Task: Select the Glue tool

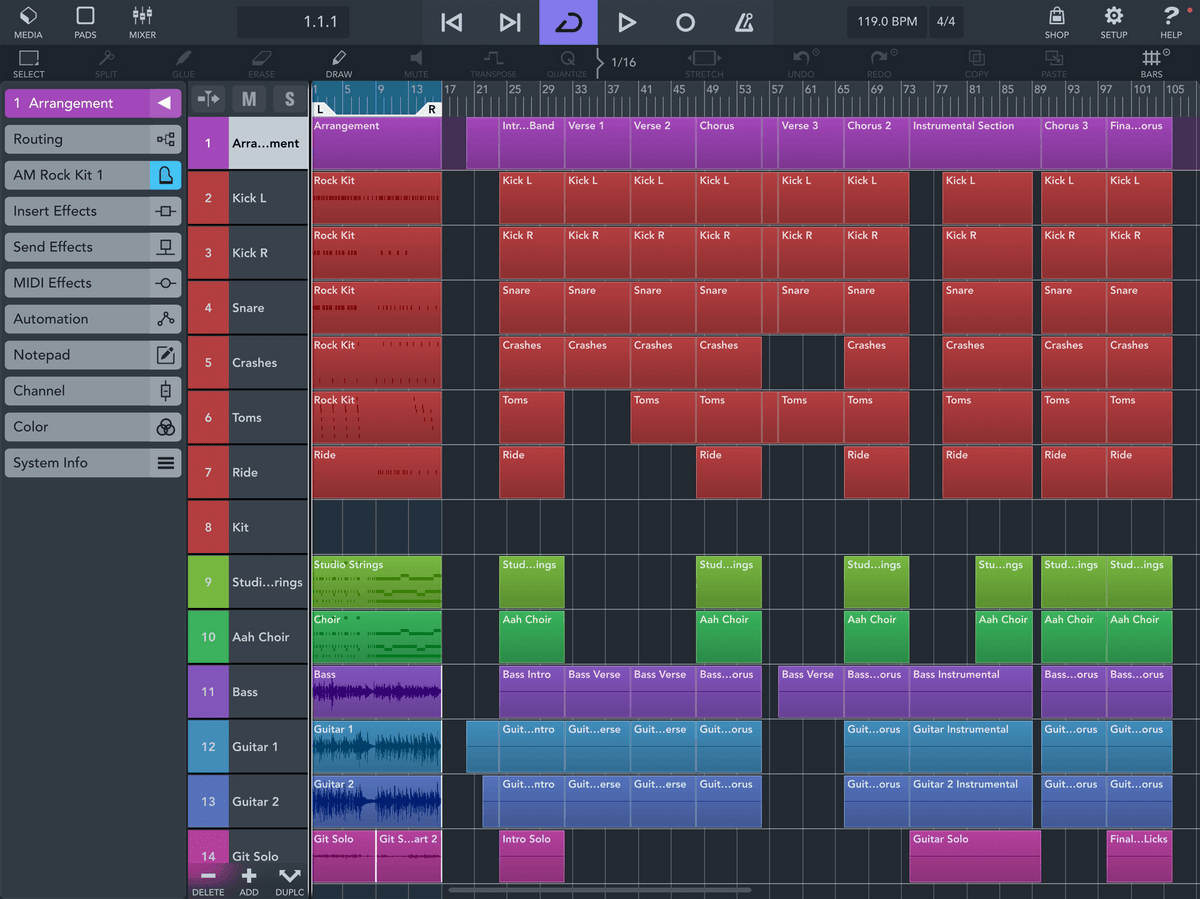Action: (183, 63)
